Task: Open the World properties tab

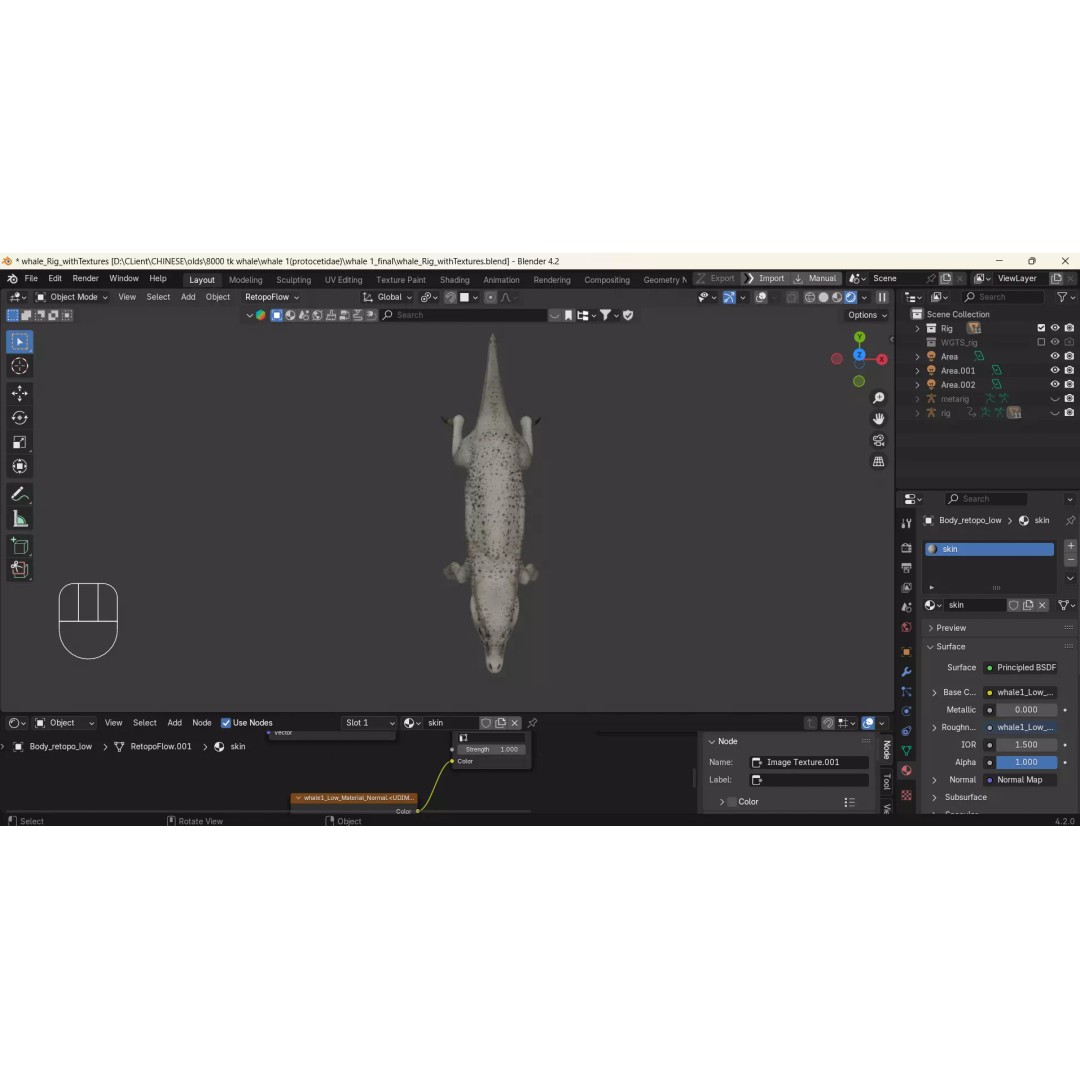Action: pyautogui.click(x=906, y=627)
